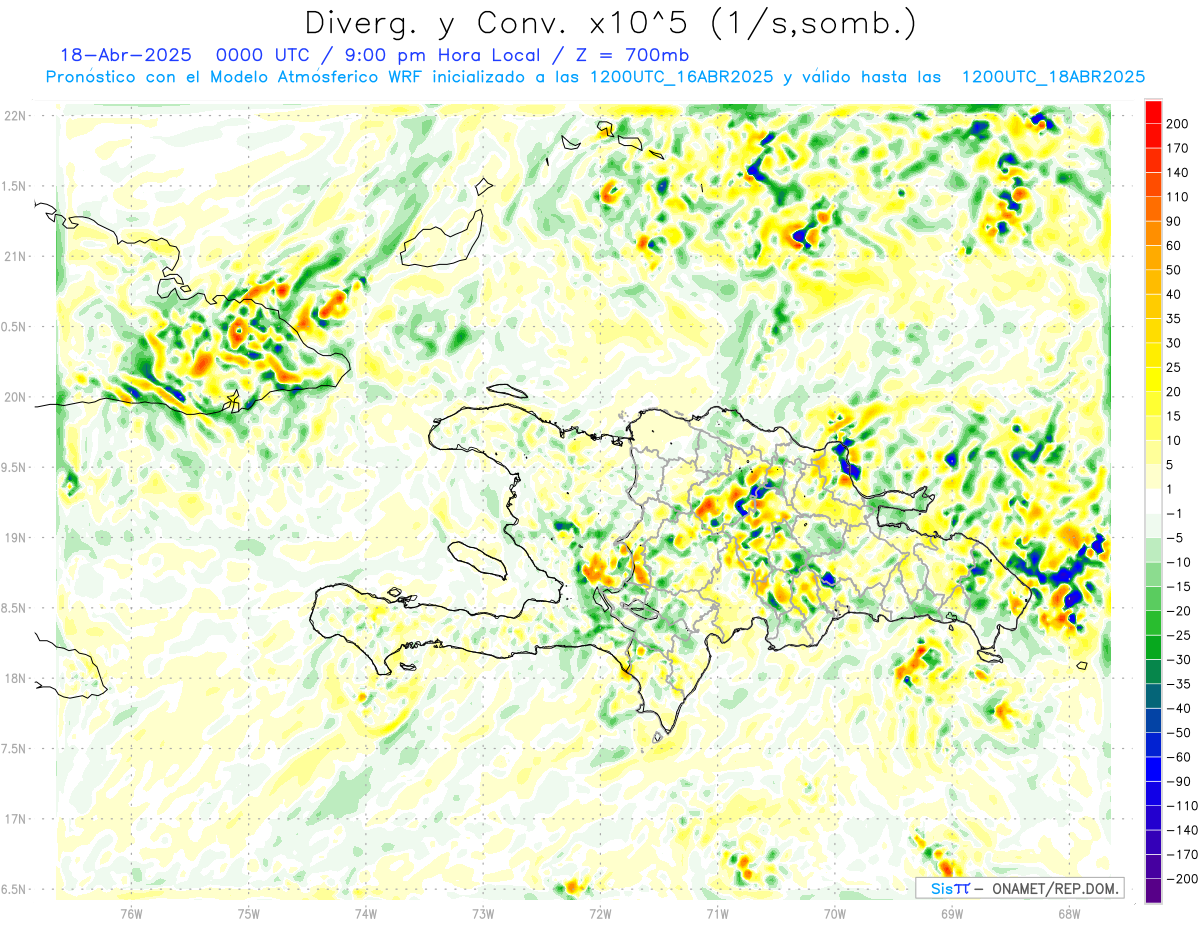
Task: Click latitude label '21N'
Action: (15, 256)
